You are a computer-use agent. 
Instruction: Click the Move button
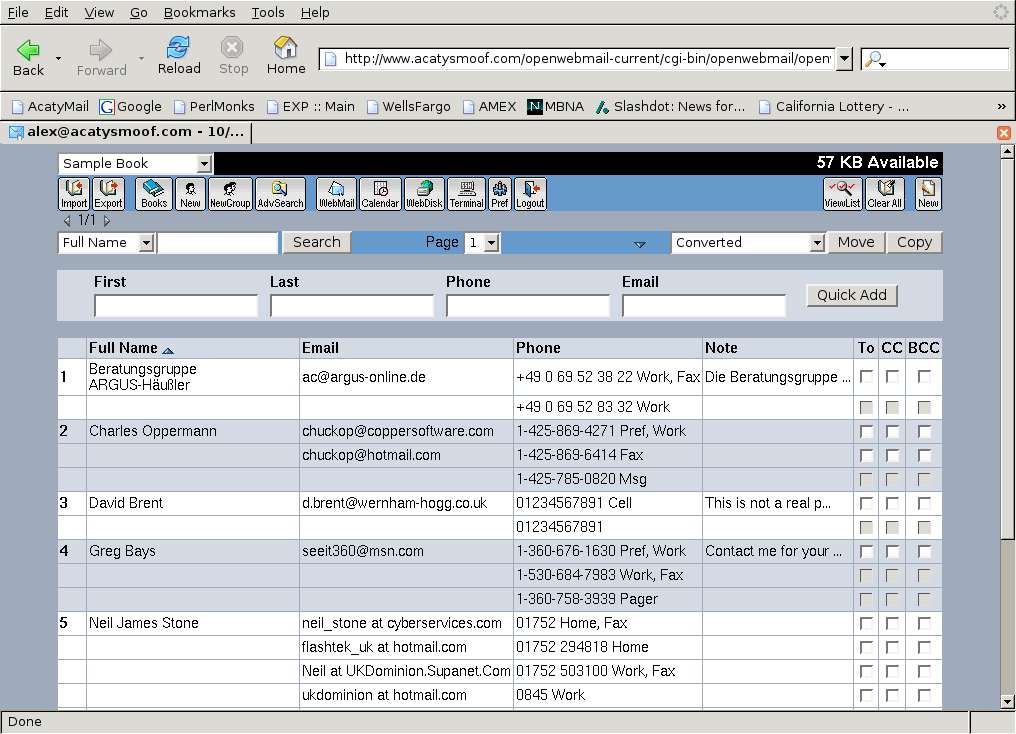point(856,242)
